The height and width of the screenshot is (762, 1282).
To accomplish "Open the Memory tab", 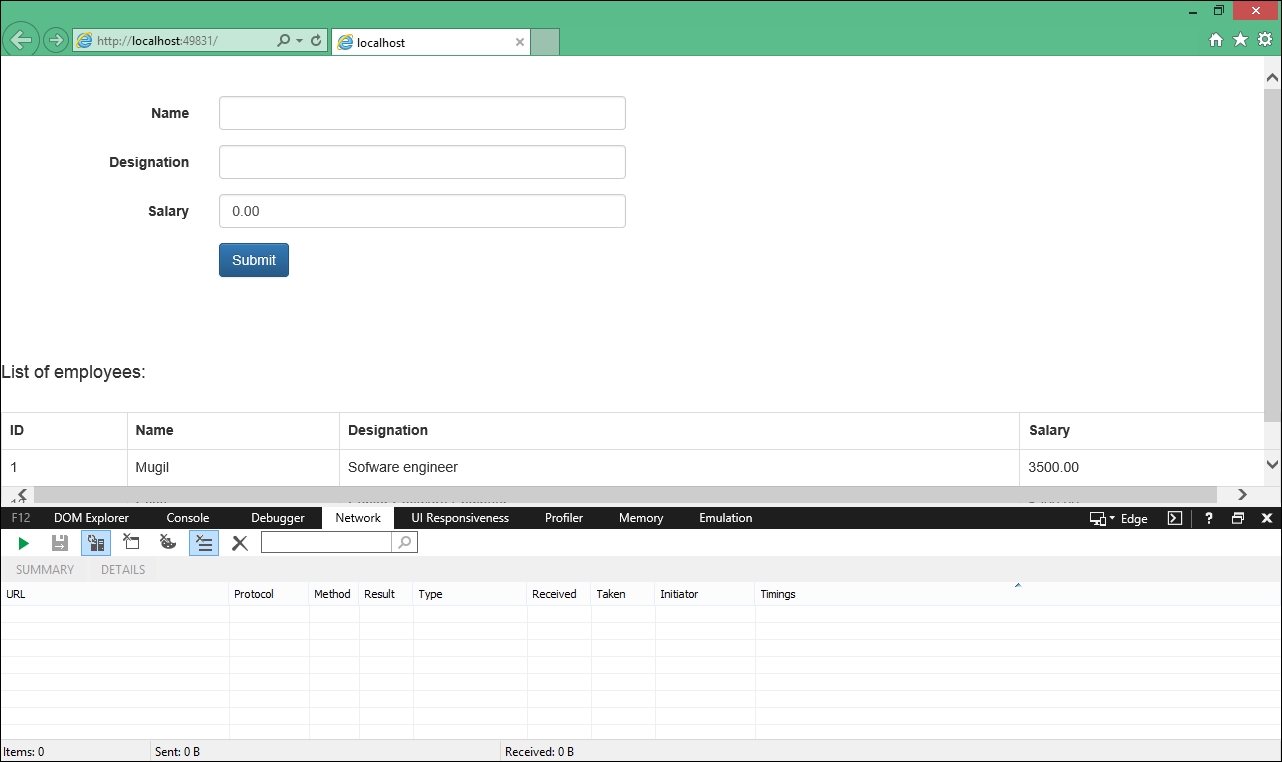I will tap(641, 518).
